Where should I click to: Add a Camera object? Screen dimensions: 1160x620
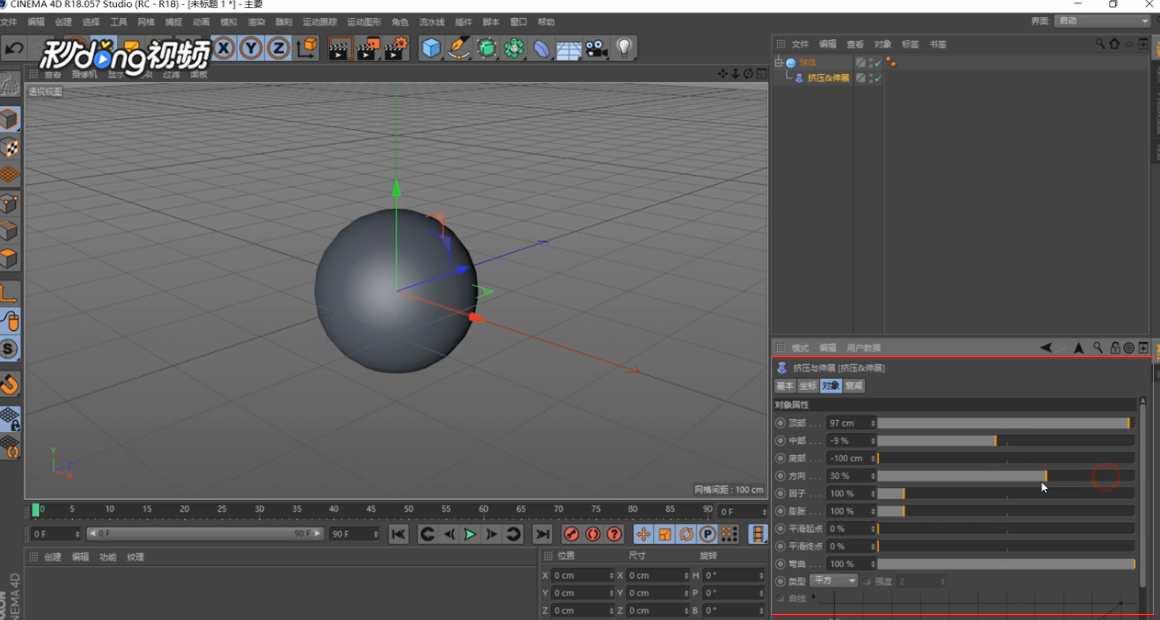point(596,49)
